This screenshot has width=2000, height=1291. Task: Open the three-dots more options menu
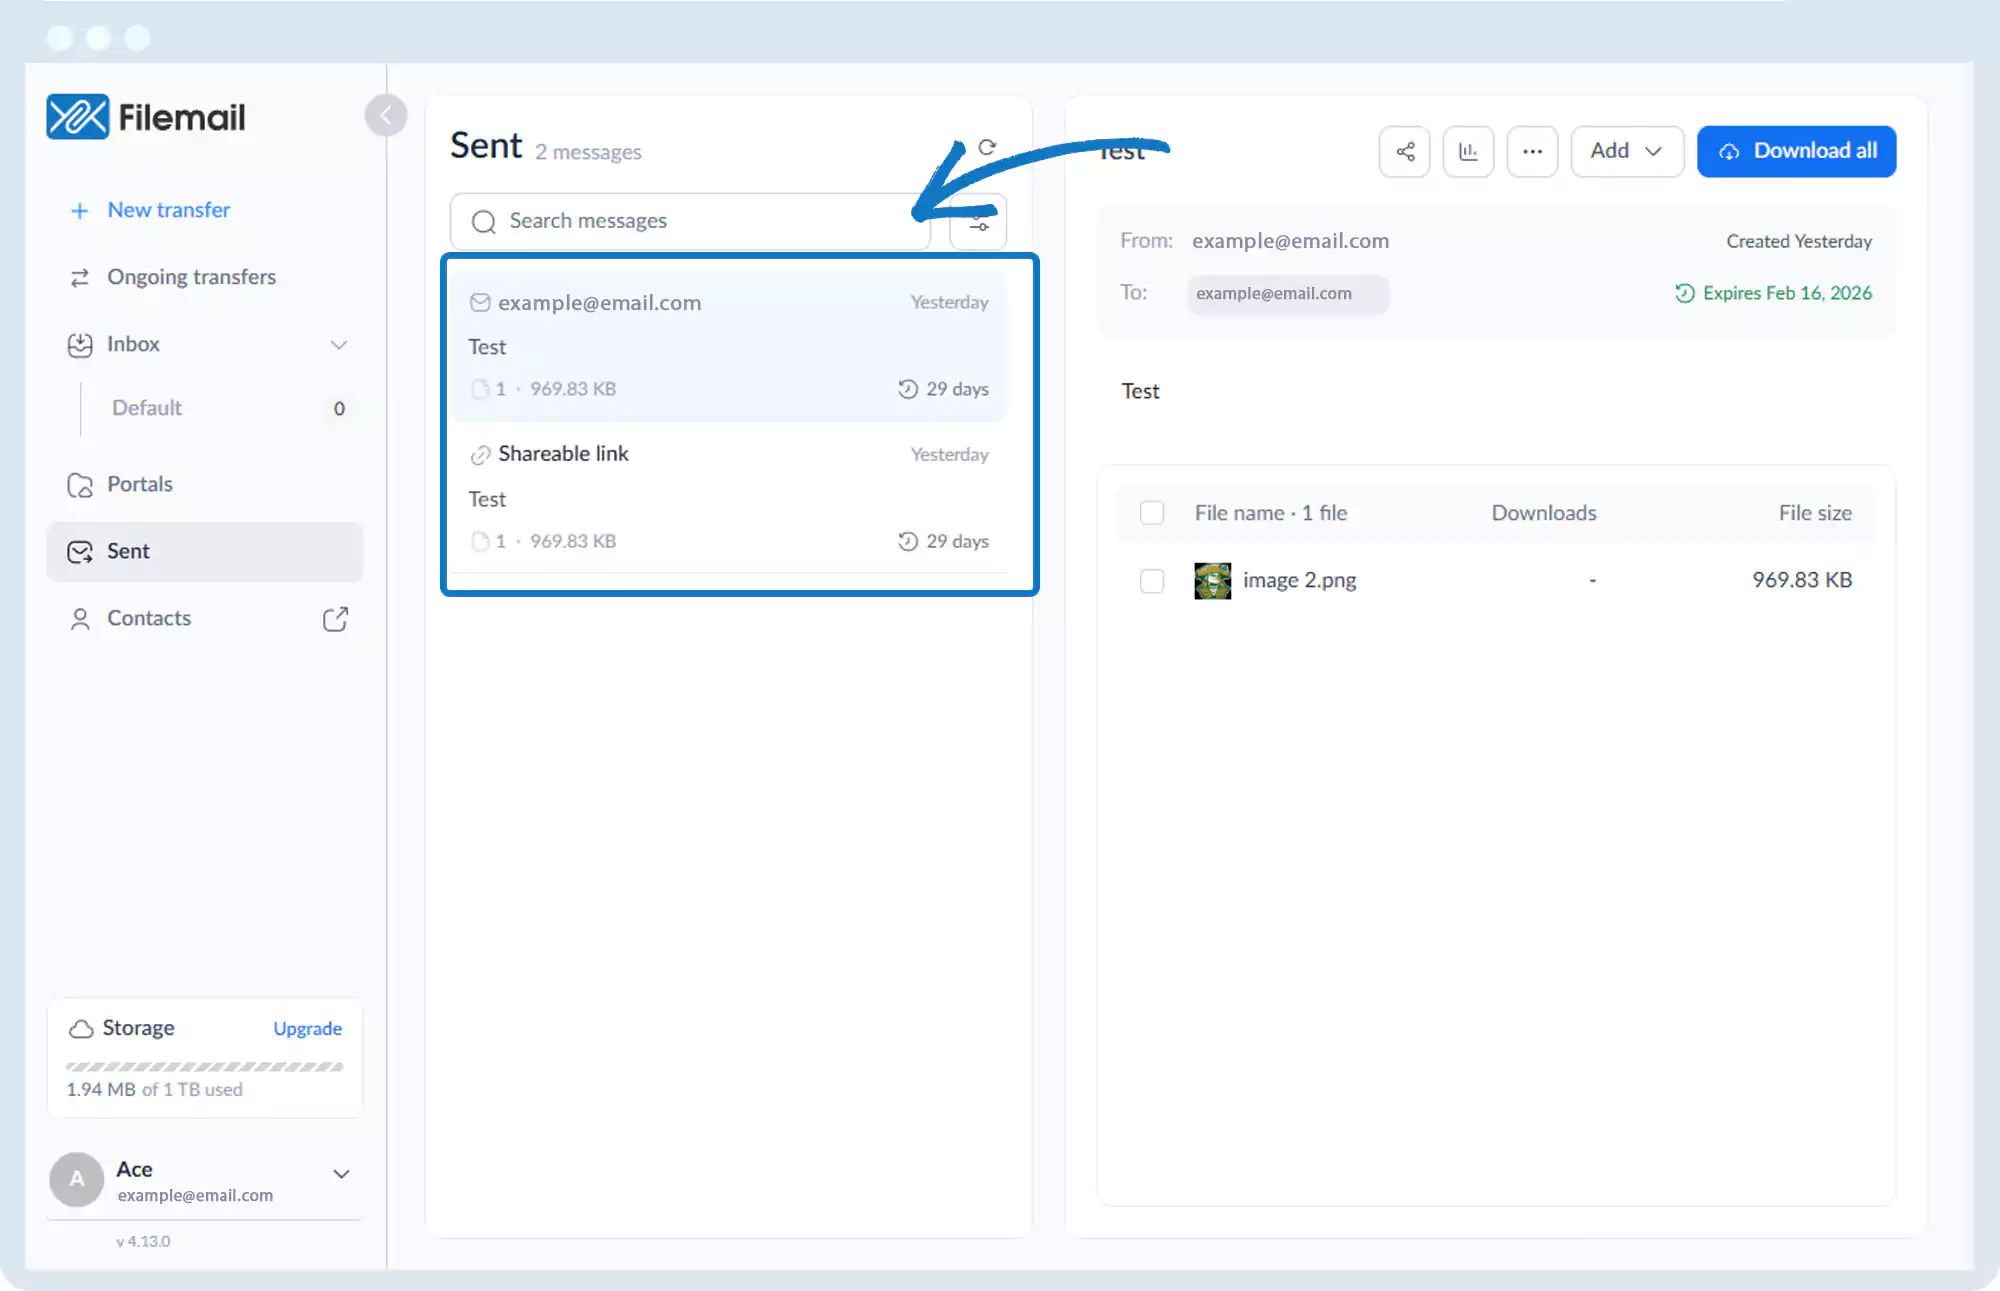1532,151
